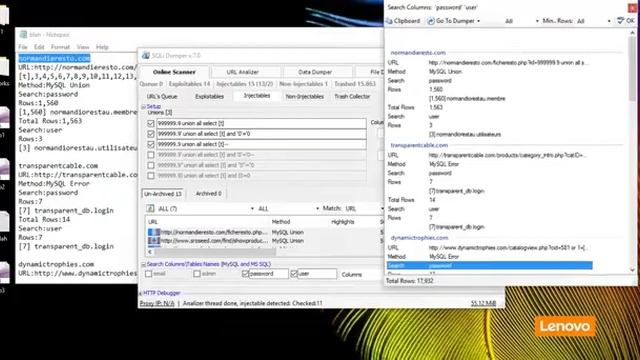Click the results window scroll down arrow
This screenshot has height=360, width=640.
[x=633, y=270]
